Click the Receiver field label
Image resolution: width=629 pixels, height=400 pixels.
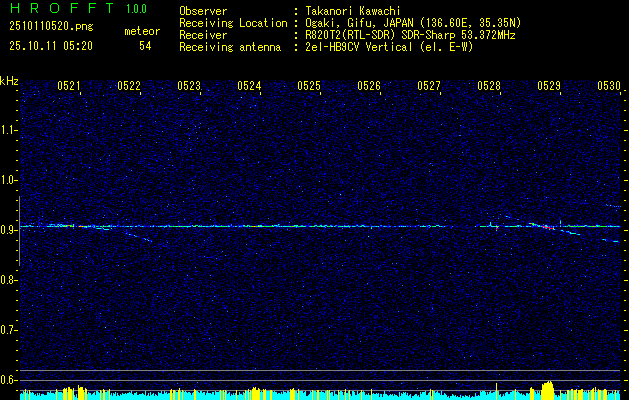point(203,35)
